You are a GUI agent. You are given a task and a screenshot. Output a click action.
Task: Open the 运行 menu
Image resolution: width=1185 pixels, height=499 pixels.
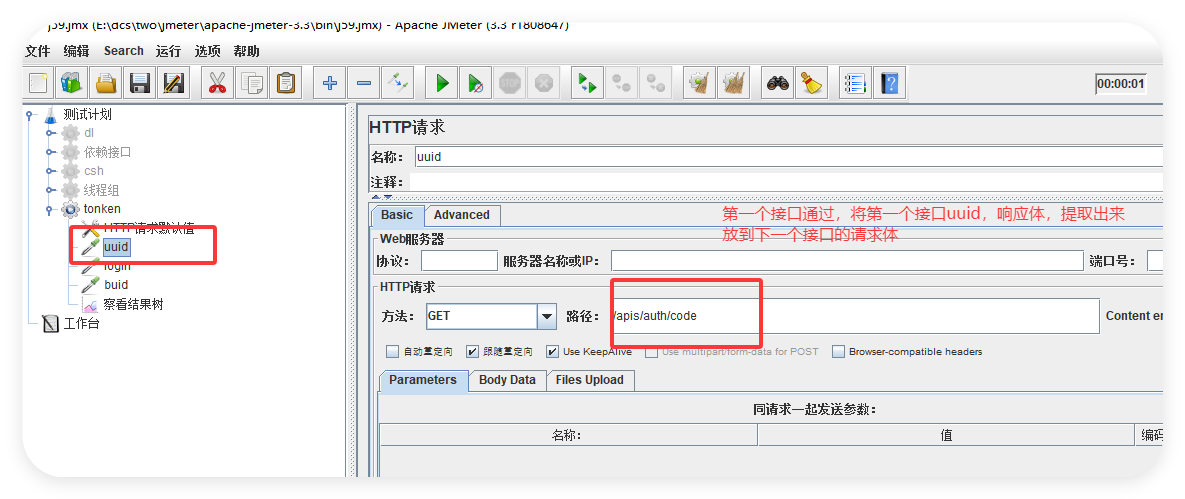tap(169, 51)
